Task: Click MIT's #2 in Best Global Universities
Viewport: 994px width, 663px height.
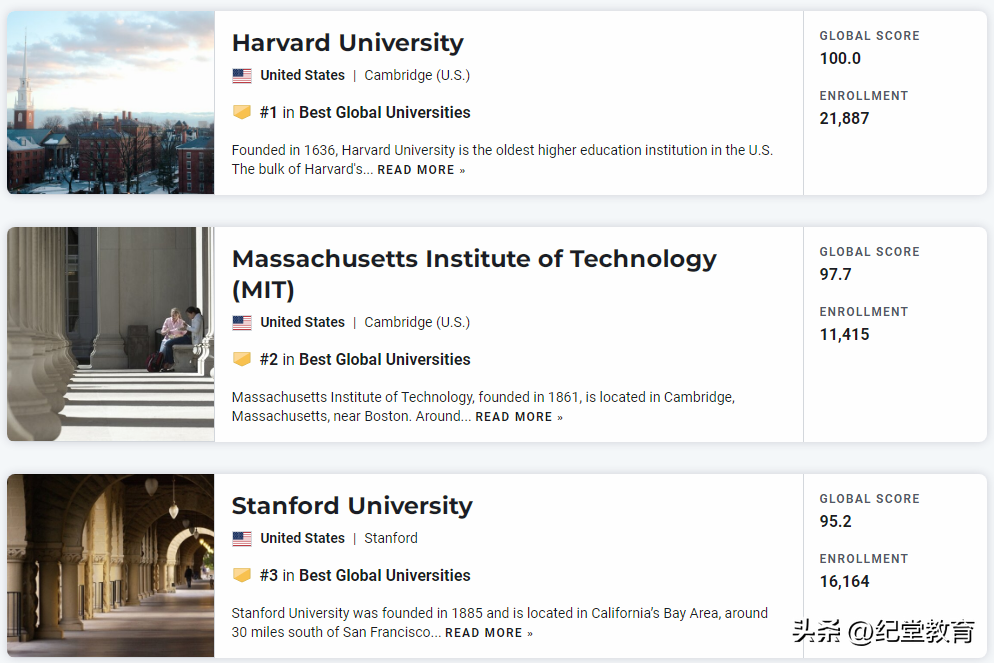Action: pyautogui.click(x=365, y=359)
